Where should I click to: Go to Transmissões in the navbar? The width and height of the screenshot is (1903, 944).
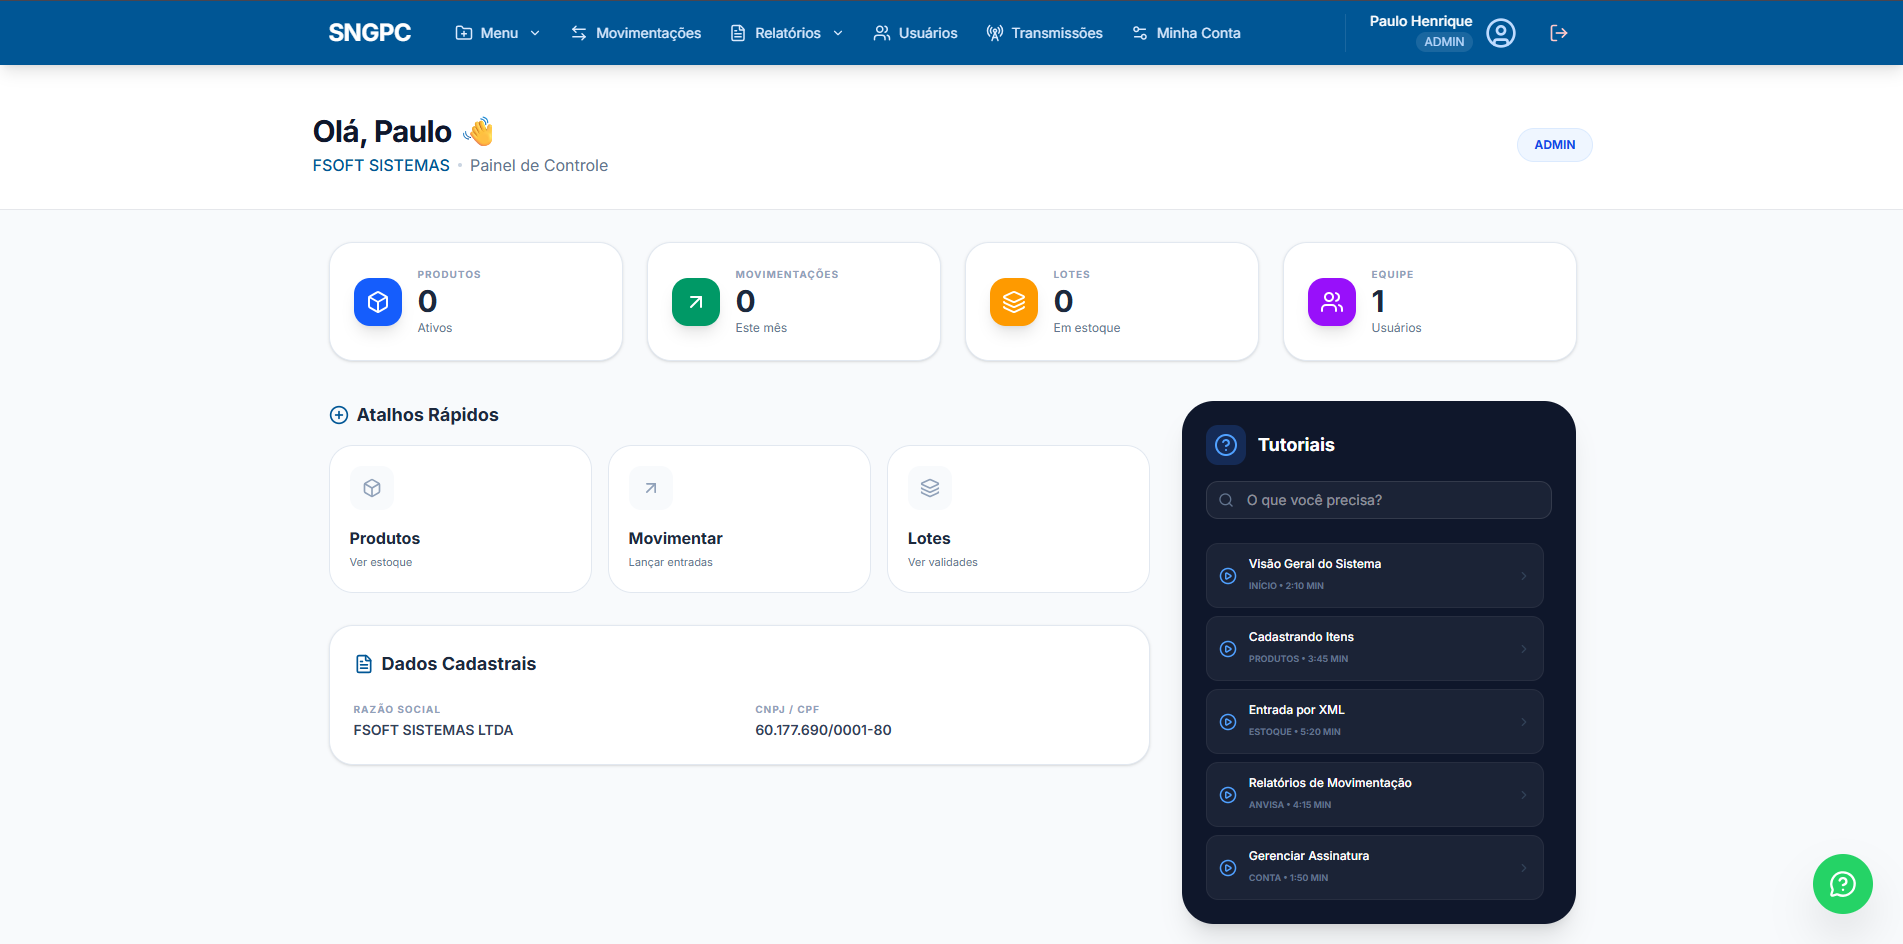[x=1044, y=33]
